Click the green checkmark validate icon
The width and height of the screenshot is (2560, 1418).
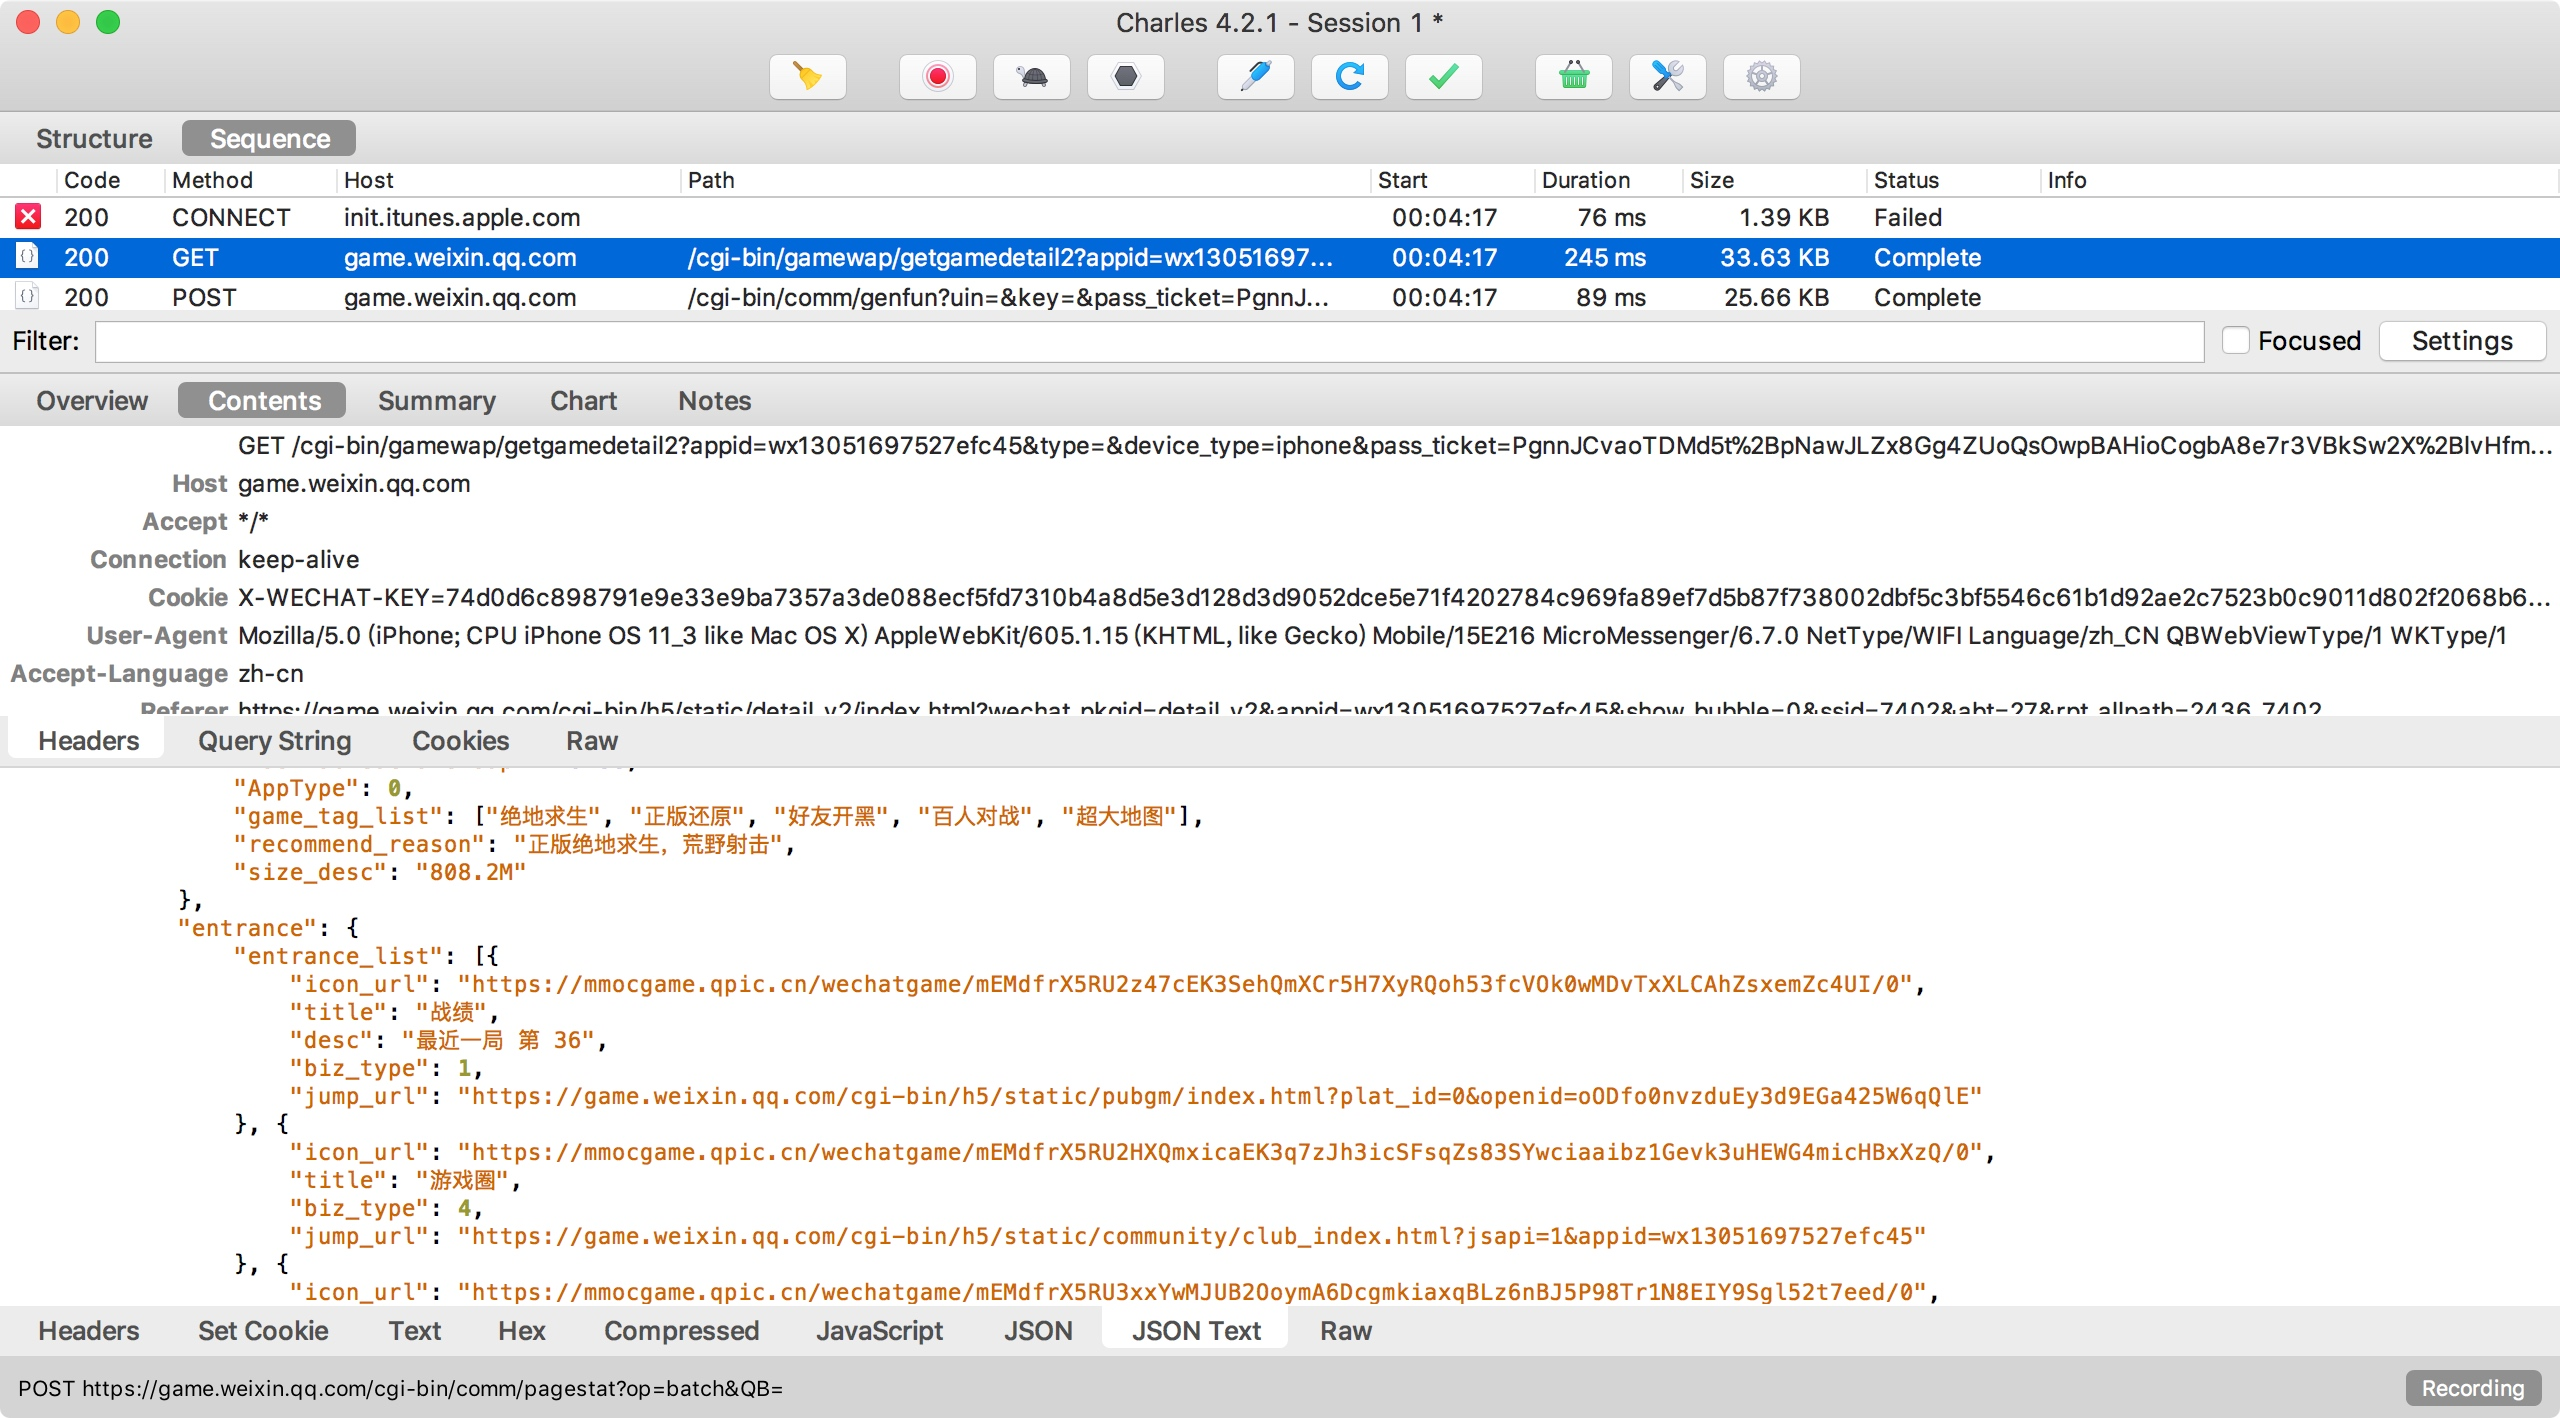click(1443, 77)
